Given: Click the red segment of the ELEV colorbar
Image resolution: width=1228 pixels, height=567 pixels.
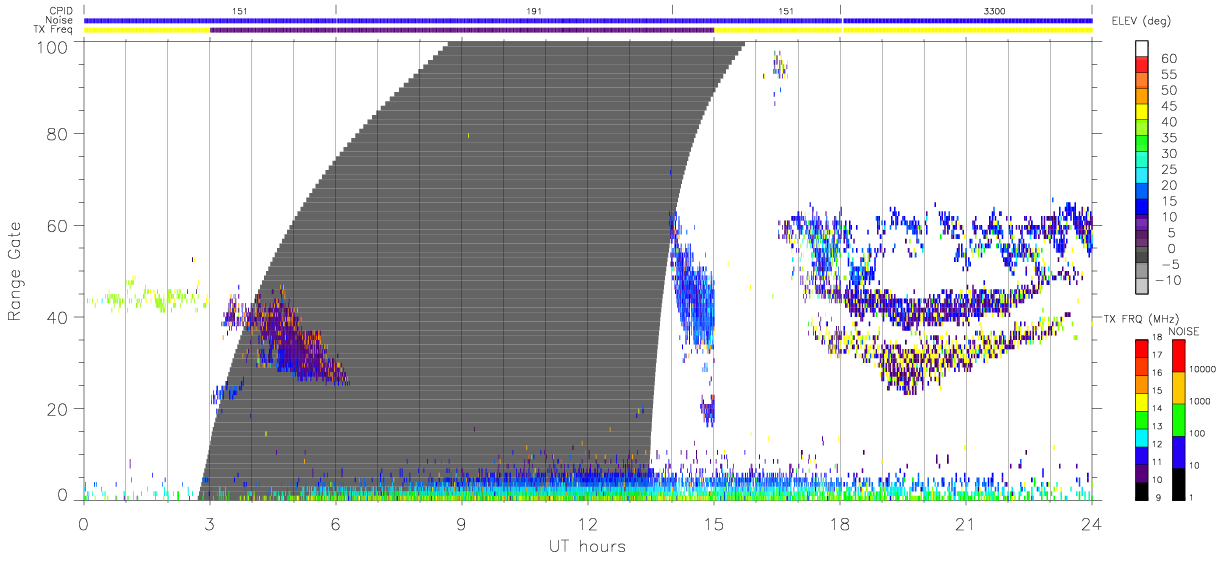Looking at the screenshot, I should [x=1143, y=66].
